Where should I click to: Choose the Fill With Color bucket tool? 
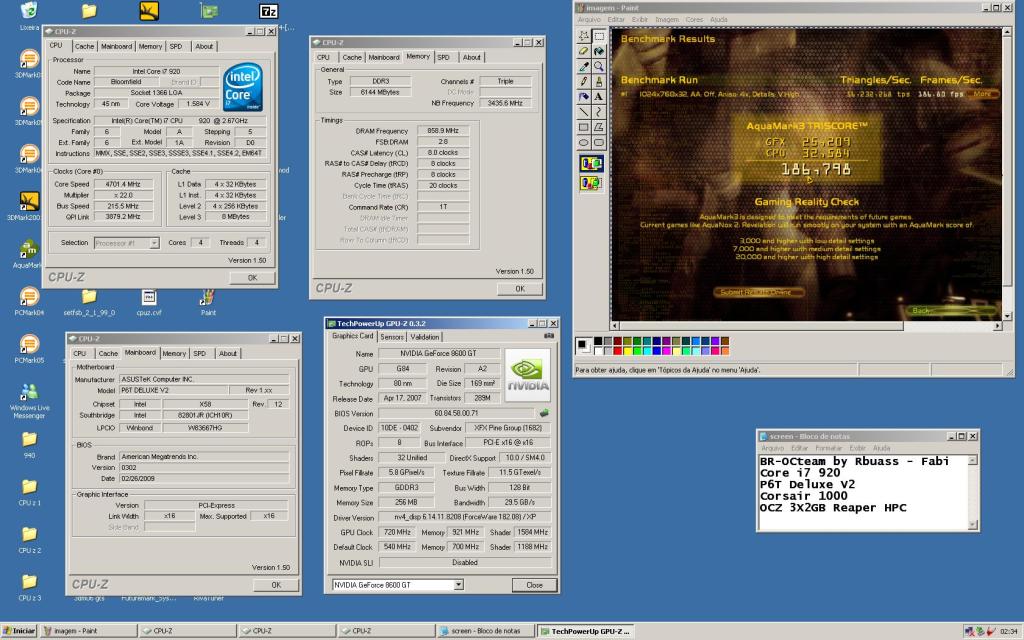pyautogui.click(x=599, y=51)
